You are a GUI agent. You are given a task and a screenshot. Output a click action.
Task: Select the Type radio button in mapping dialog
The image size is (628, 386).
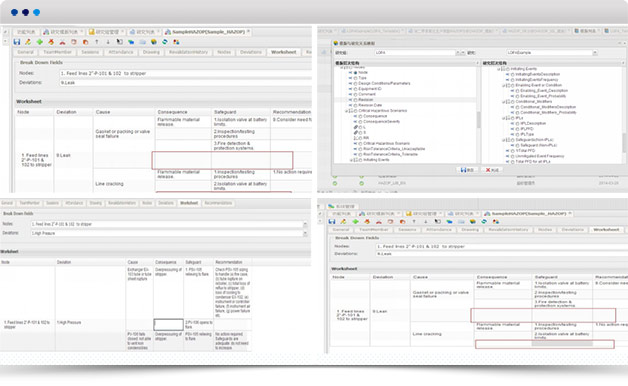[355, 78]
